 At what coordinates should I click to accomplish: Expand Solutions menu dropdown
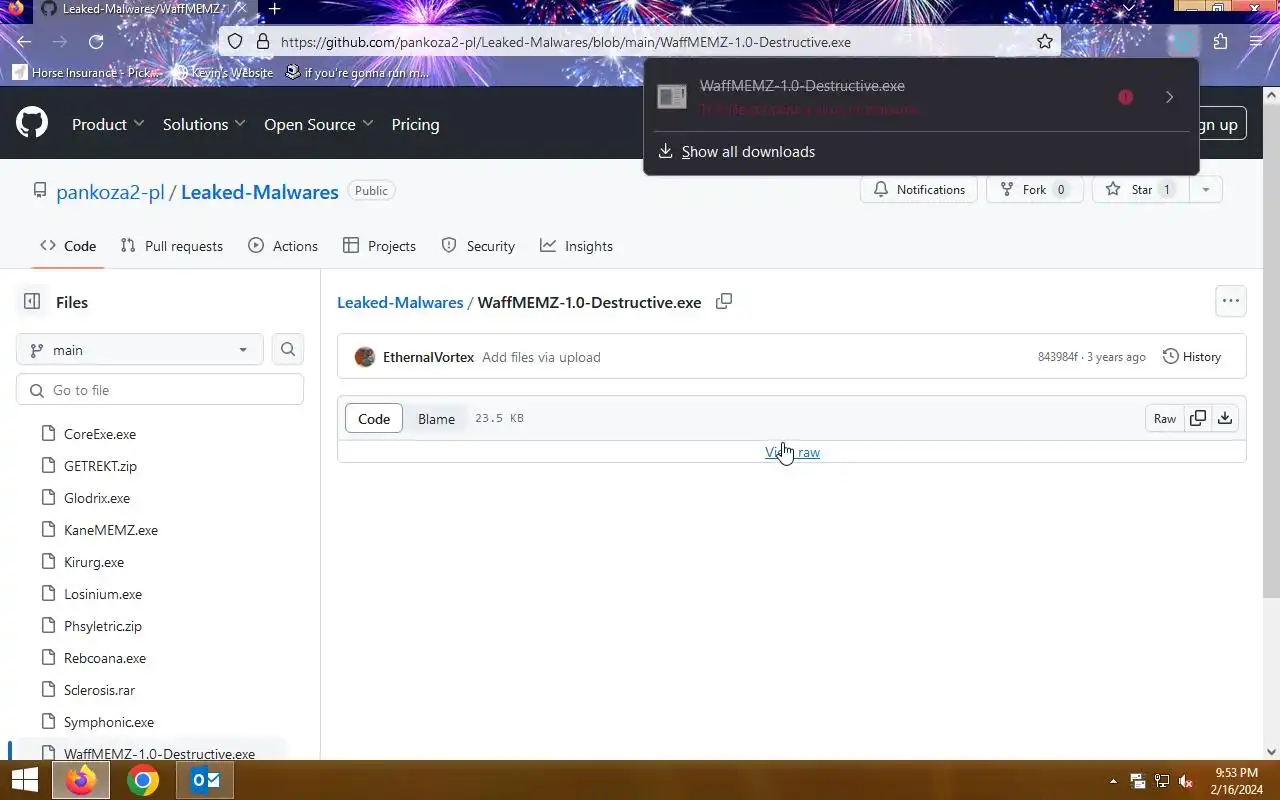click(x=204, y=124)
